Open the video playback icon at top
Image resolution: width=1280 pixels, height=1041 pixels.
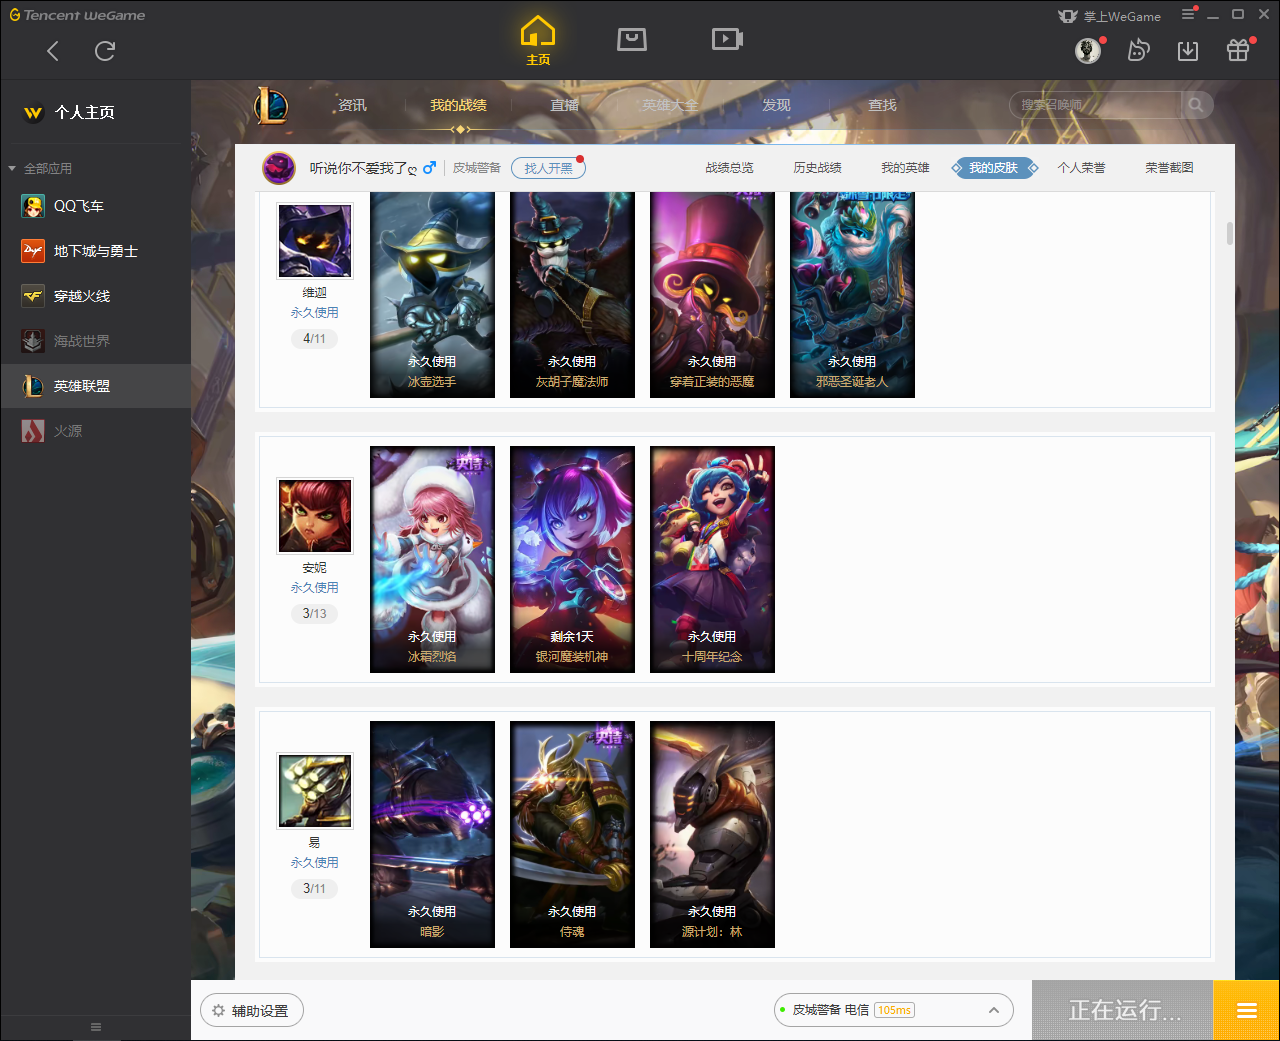pos(727,39)
